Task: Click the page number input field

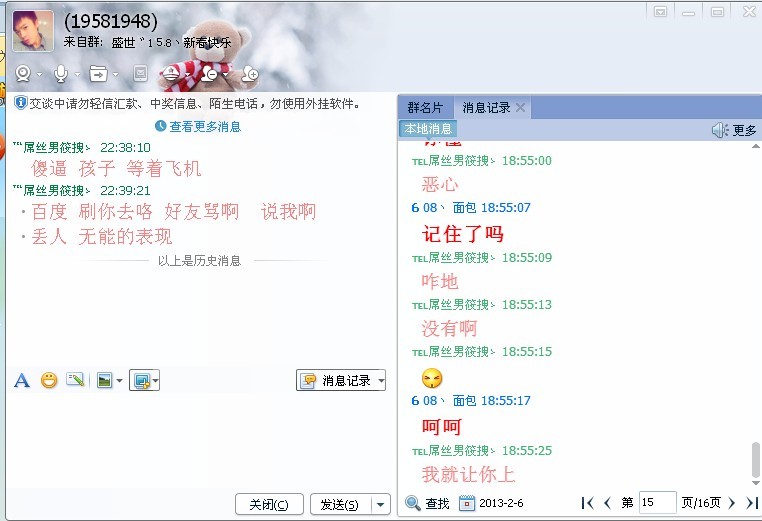Action: point(657,503)
